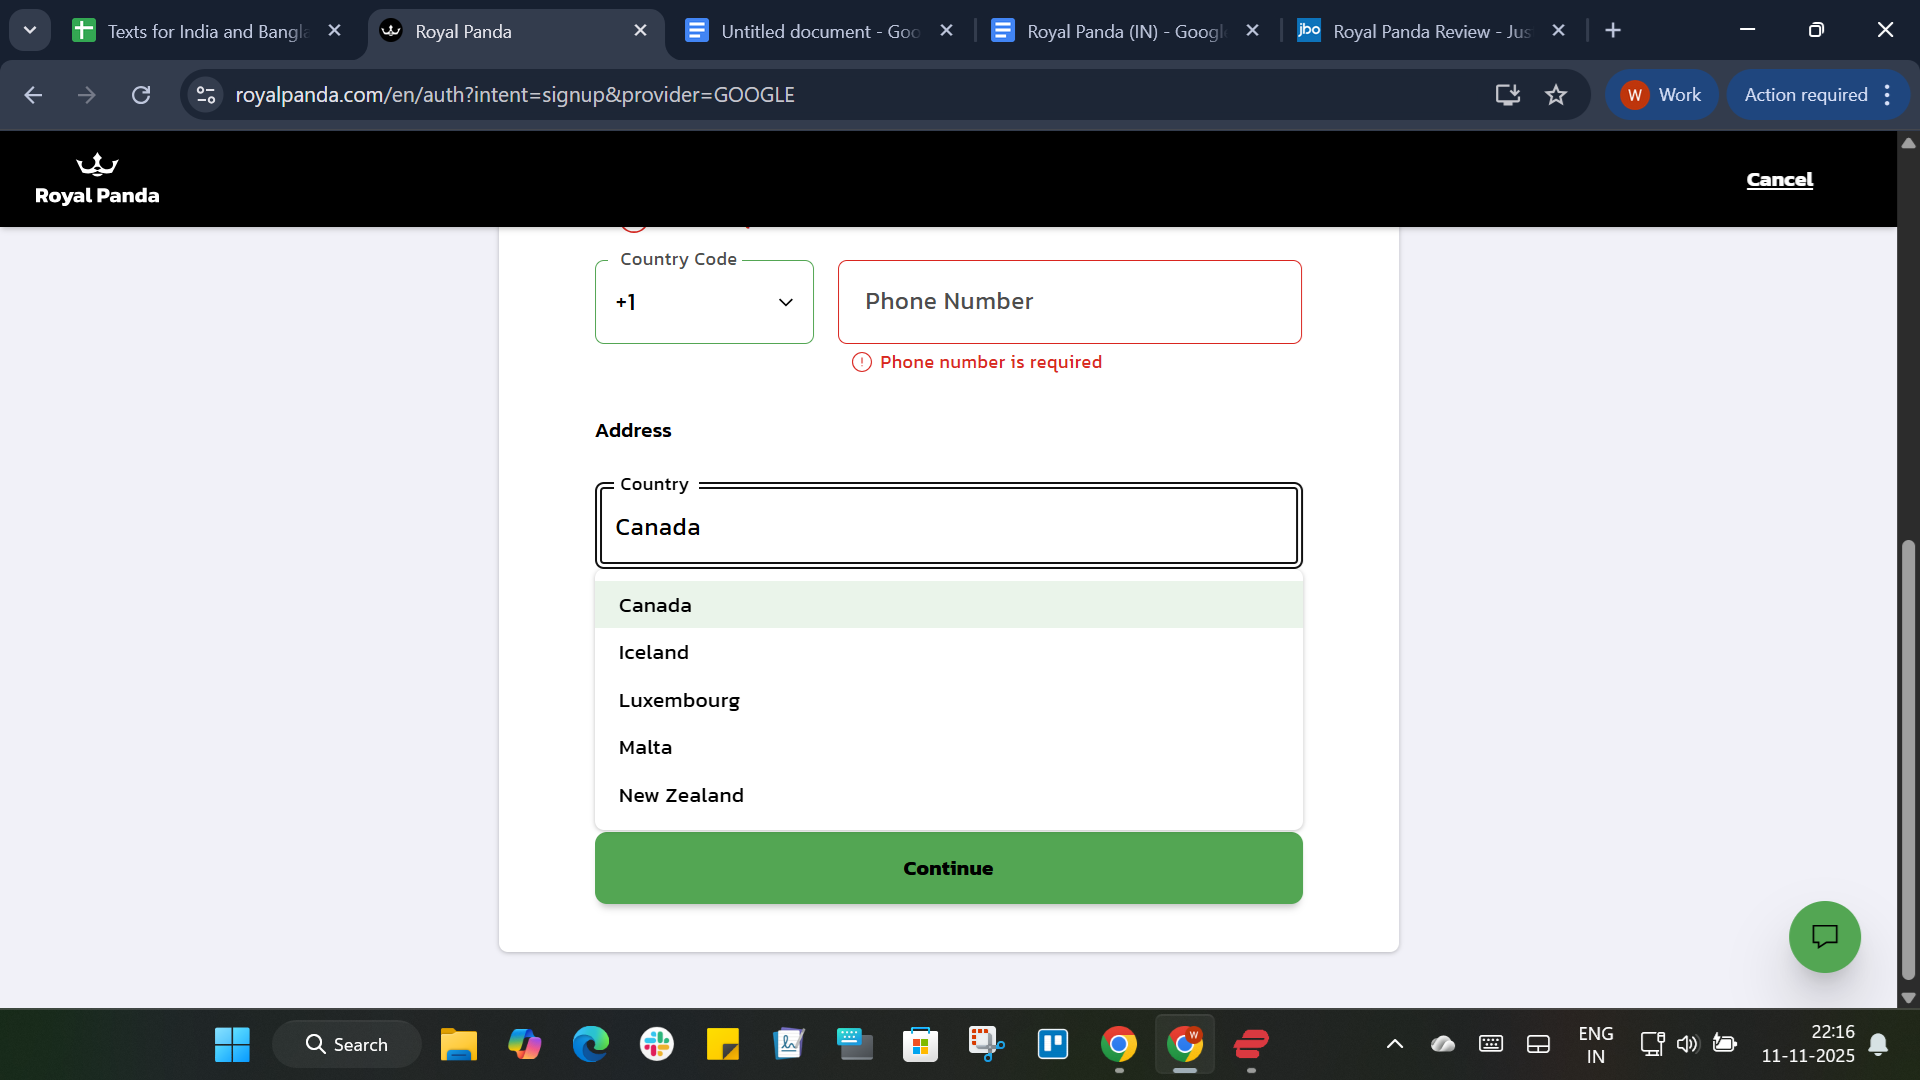The height and width of the screenshot is (1080, 1920).
Task: Click the Cancel link at top right
Action: 1779,180
